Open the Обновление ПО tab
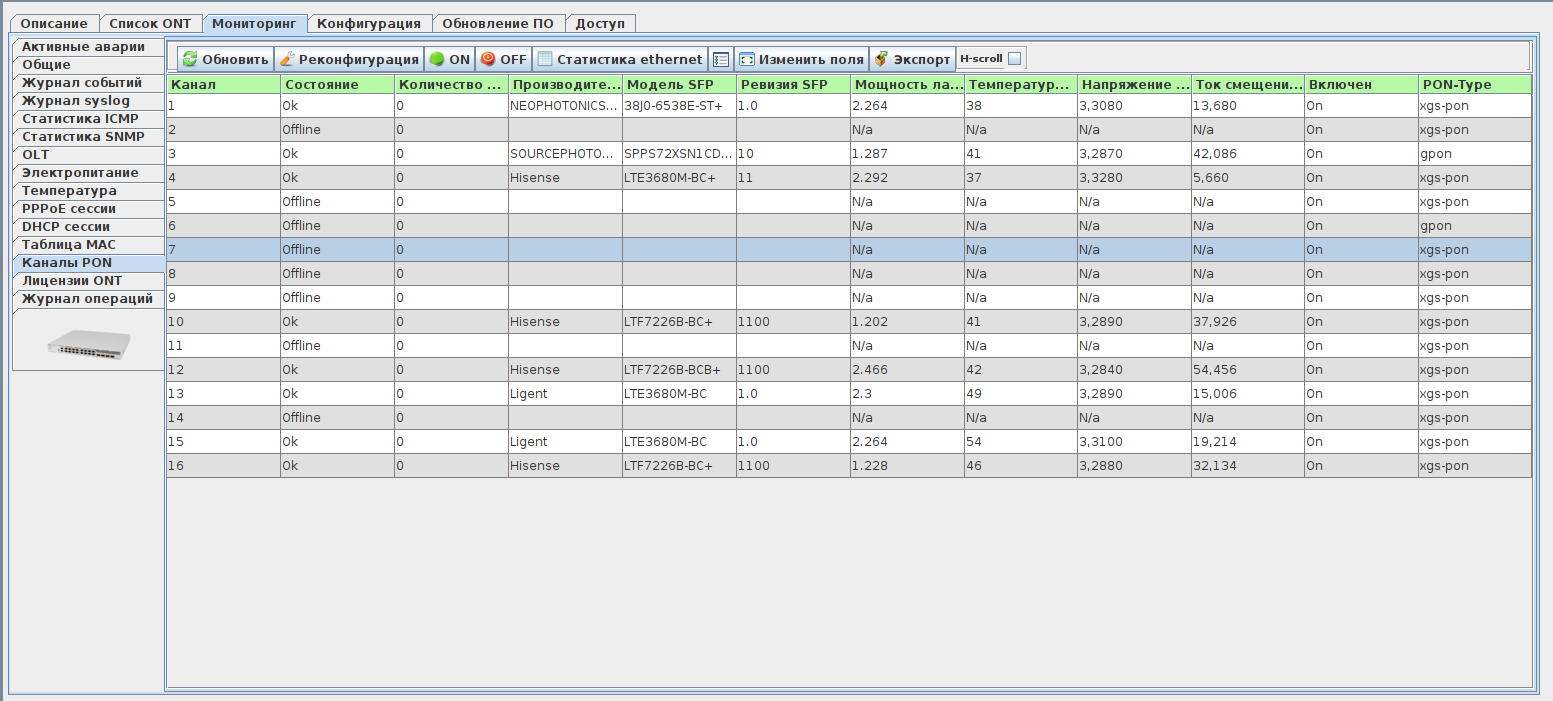 497,23
